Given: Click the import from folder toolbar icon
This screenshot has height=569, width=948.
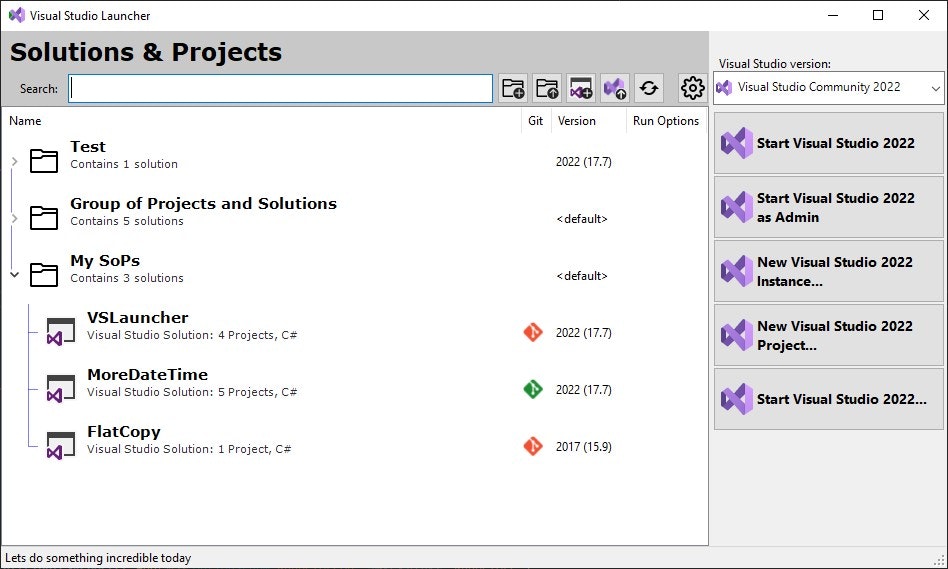Looking at the screenshot, I should point(547,88).
